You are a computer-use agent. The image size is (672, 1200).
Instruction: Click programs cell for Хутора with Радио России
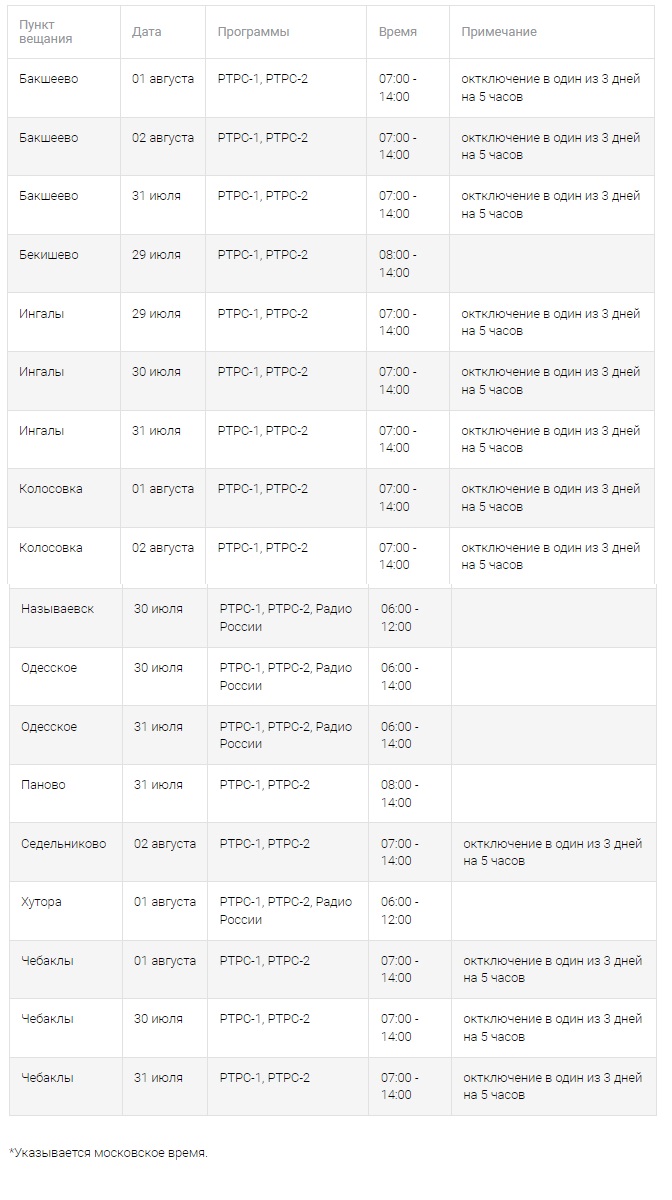(x=286, y=911)
